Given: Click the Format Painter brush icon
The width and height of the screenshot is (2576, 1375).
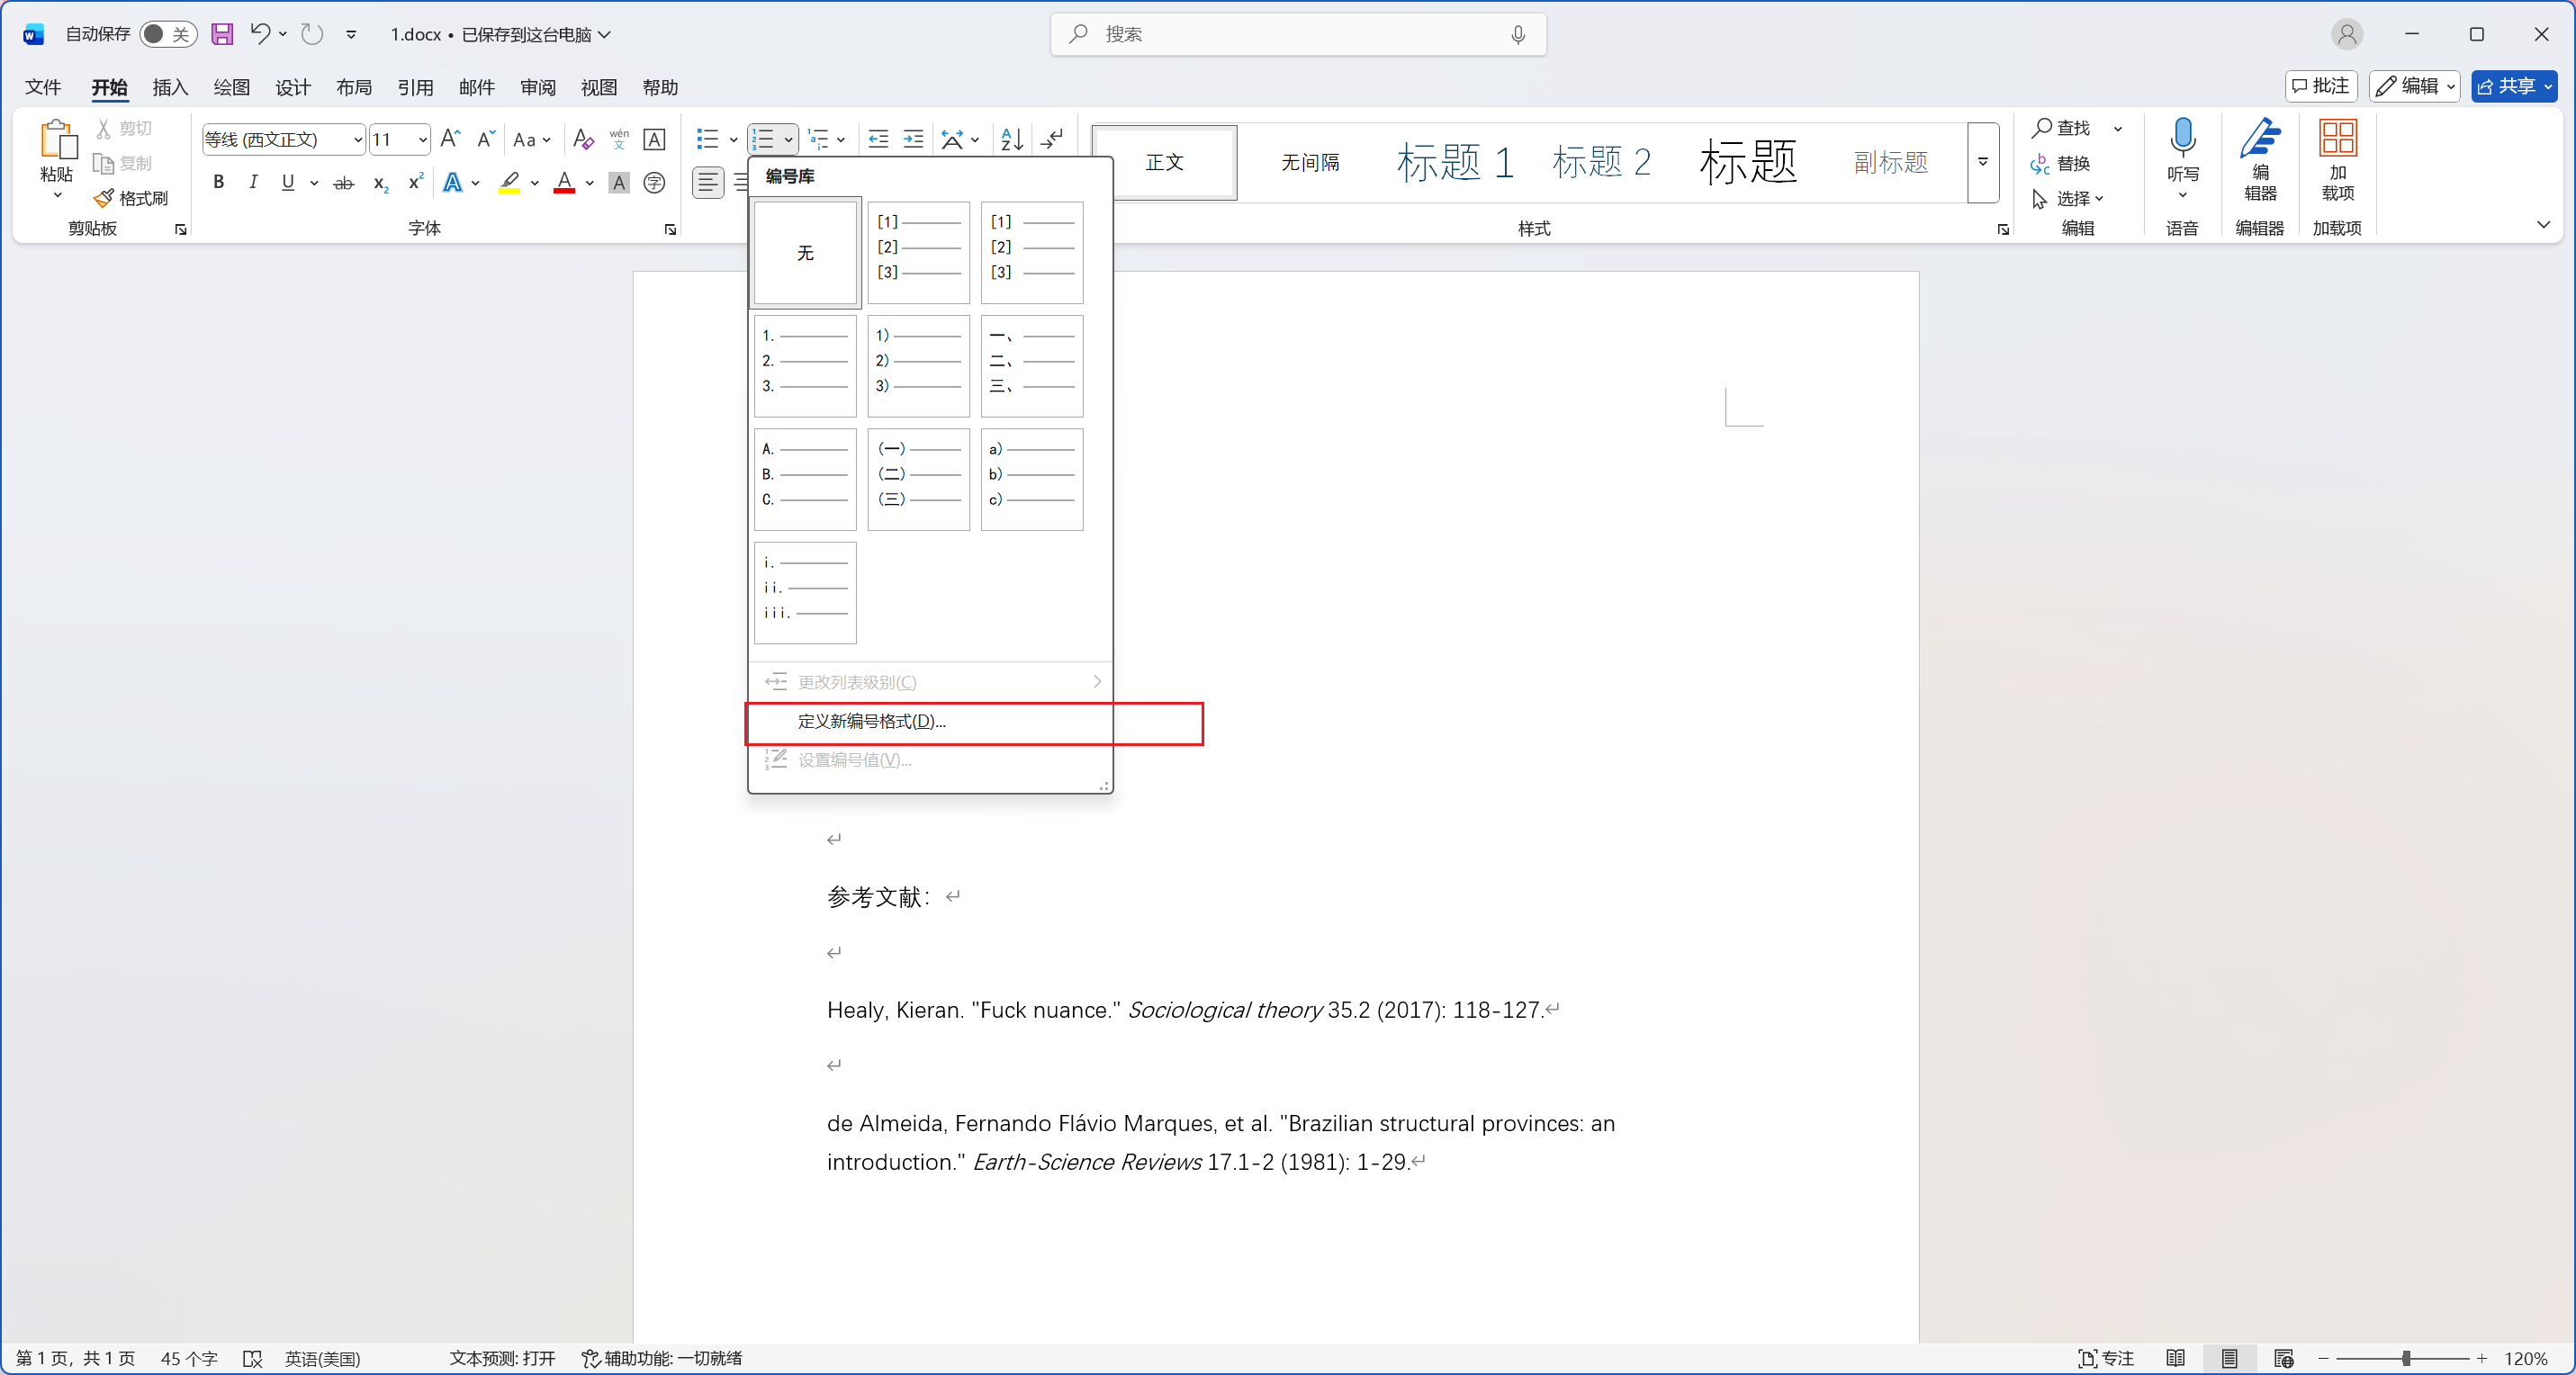Looking at the screenshot, I should click(x=104, y=197).
